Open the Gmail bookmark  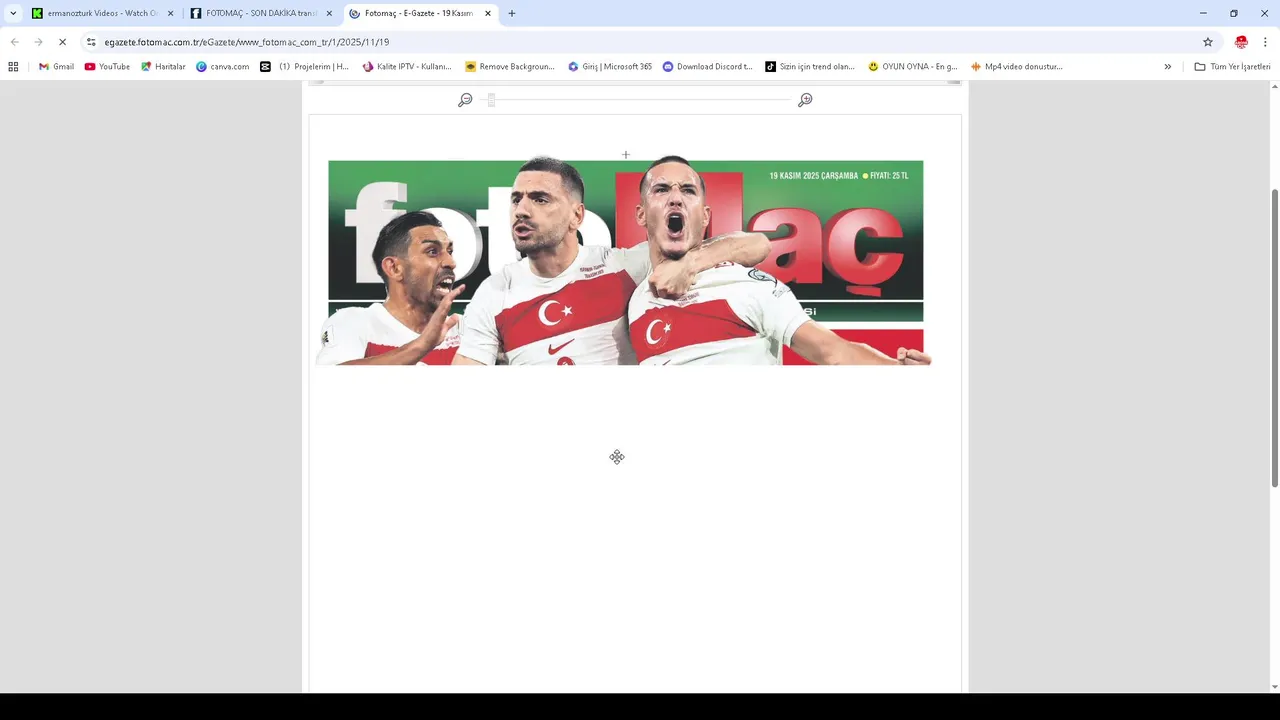click(x=56, y=67)
